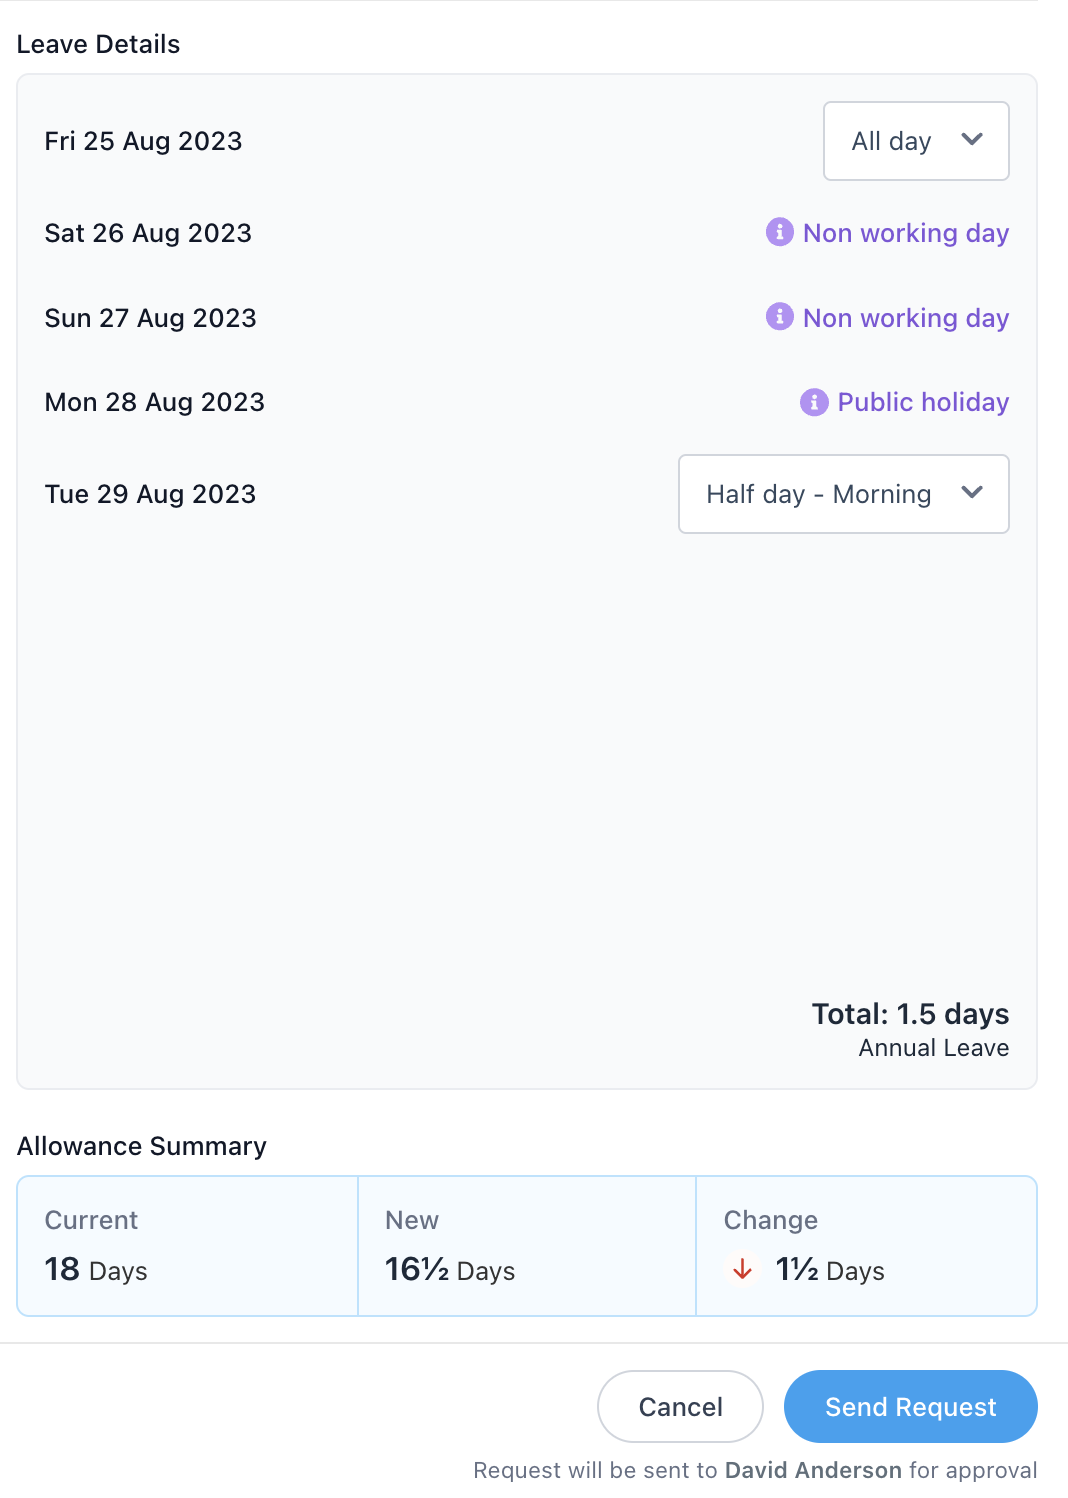Click David Anderson approver name
Screen dimensions: 1068x1498
[x=813, y=1470]
